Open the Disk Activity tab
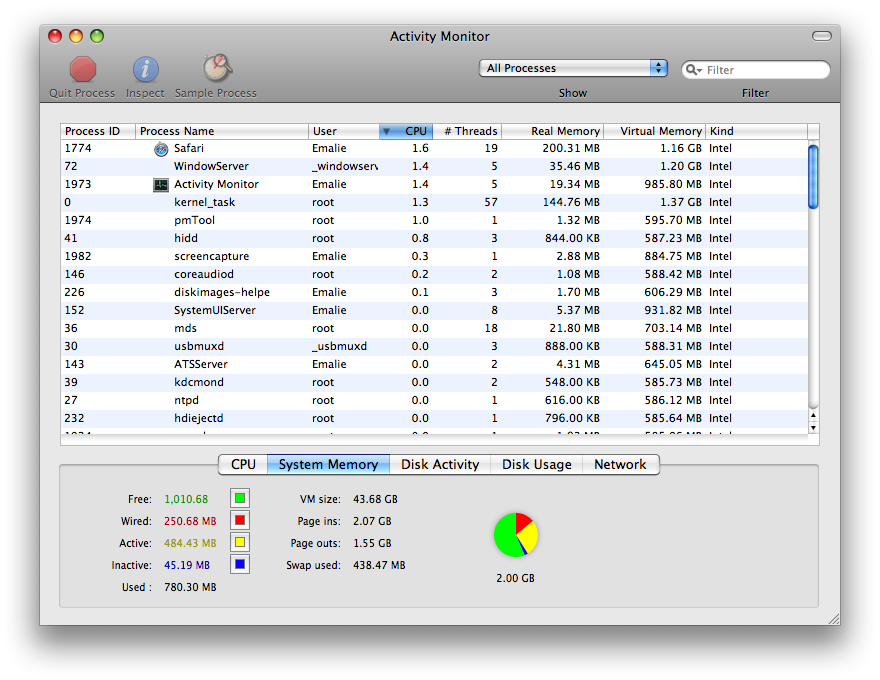 (x=440, y=465)
